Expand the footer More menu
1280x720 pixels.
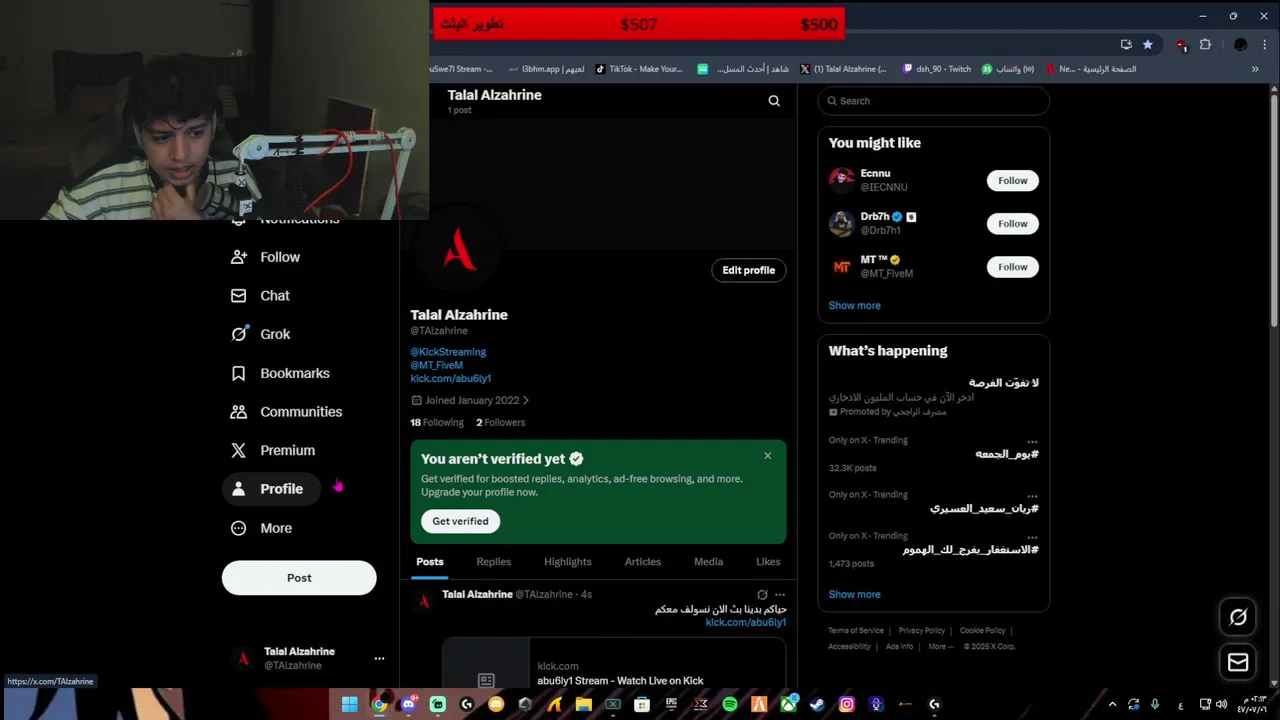click(939, 647)
